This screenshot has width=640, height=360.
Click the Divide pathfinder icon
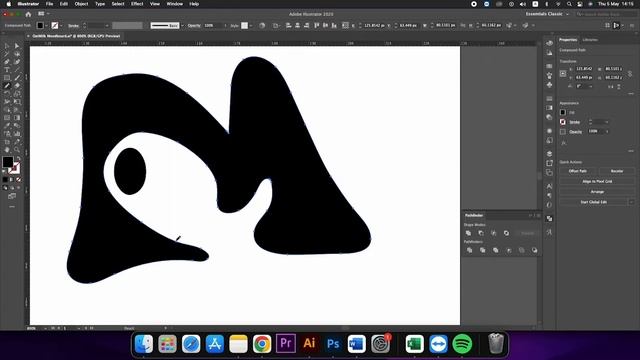coord(469,250)
